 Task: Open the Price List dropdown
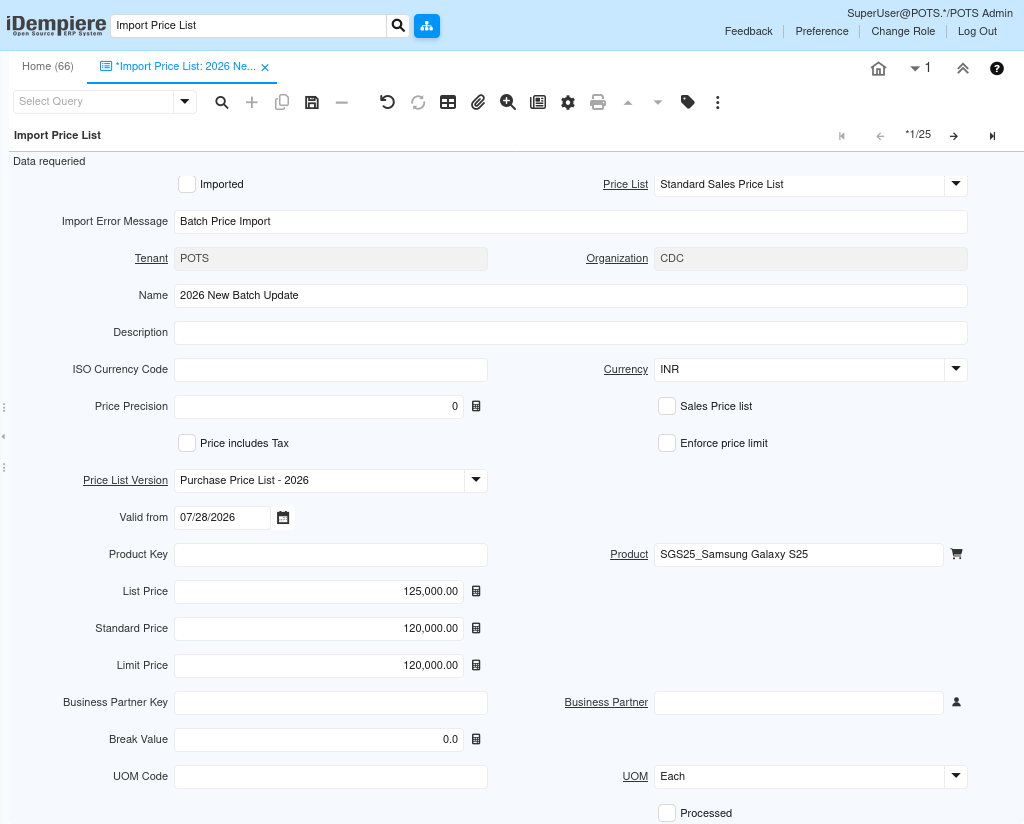coord(956,184)
